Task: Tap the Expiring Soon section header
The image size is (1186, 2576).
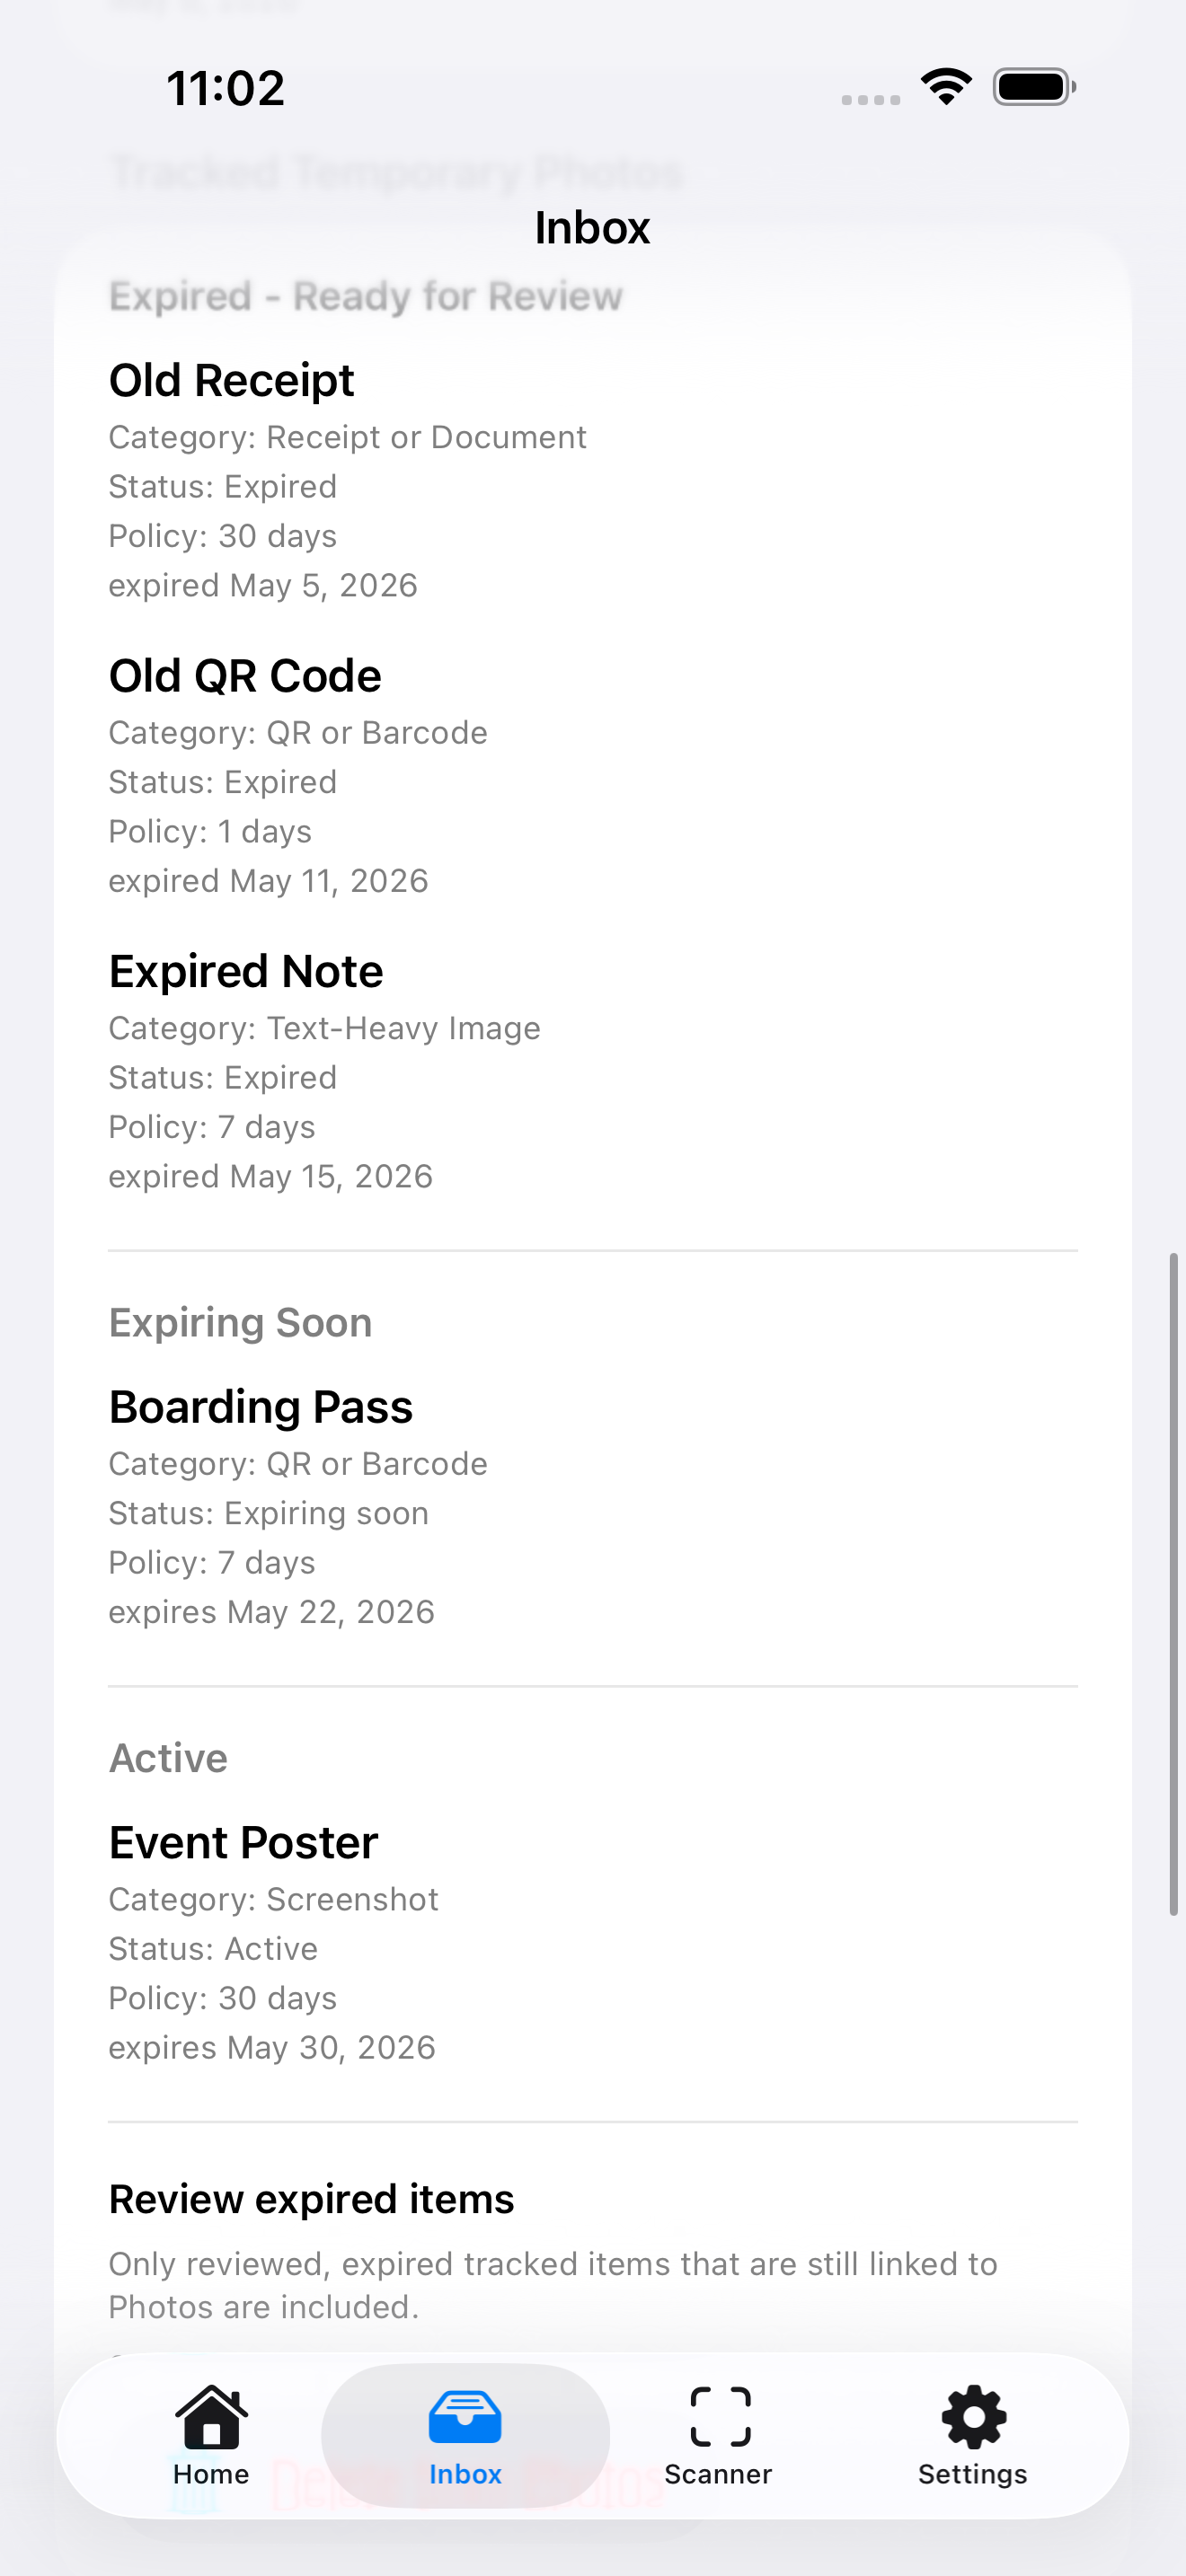Action: point(240,1322)
